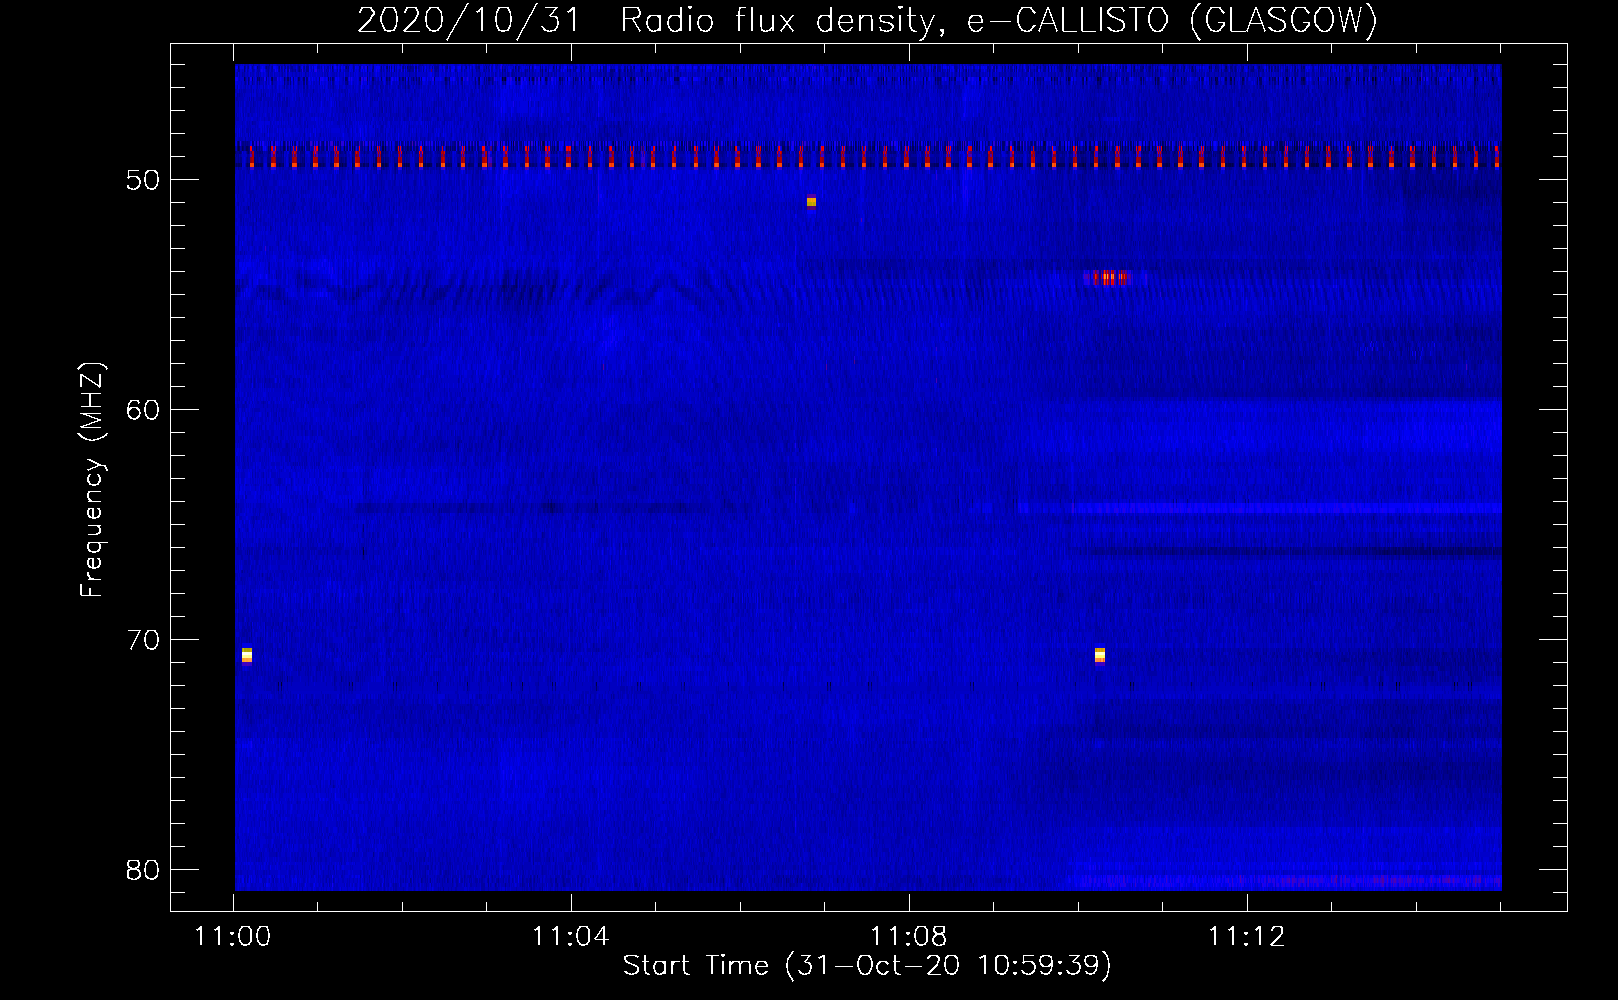Screen dimensions: 1618x1000
Task: Click the plot title mentioning e-CALLISTO (GLASGOW)
Action: (x=868, y=20)
